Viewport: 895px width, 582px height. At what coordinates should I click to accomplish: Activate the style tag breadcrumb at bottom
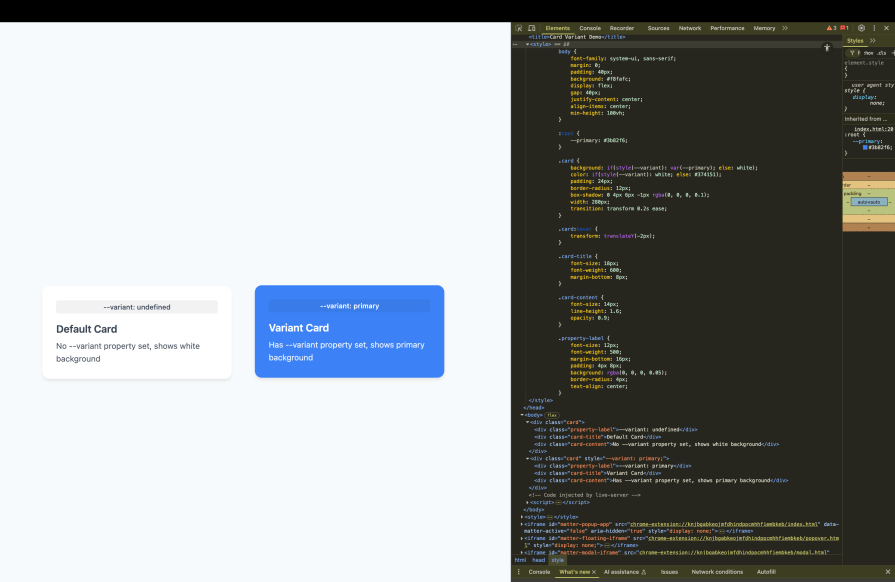pyautogui.click(x=556, y=561)
